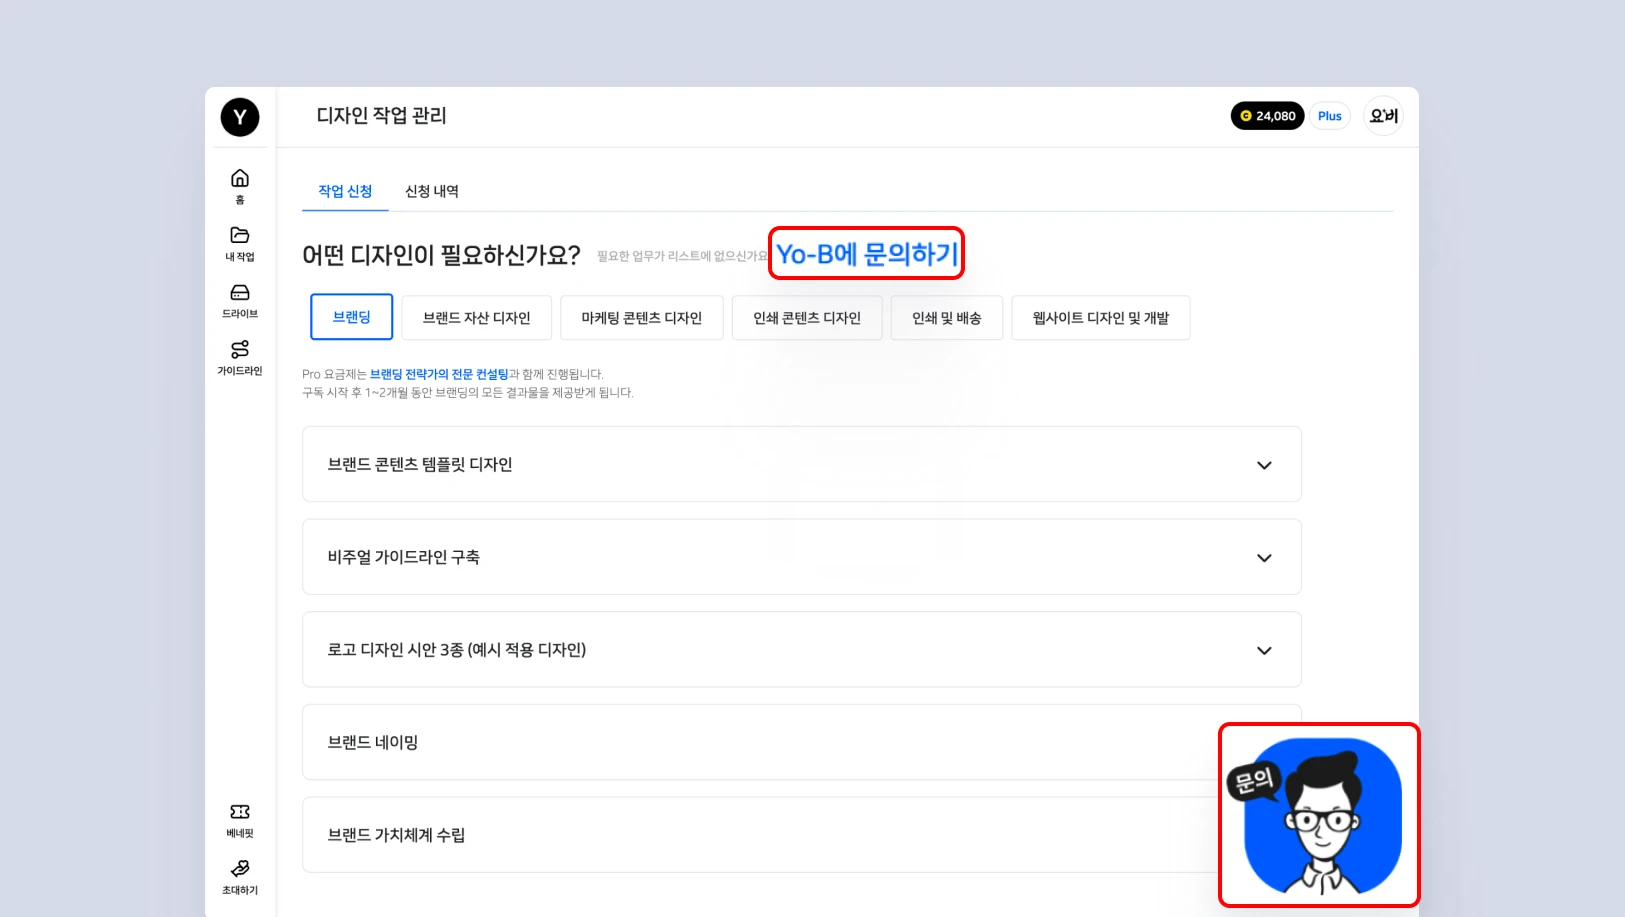Viewport: 1625px width, 917px height.
Task: Expand chevron for 비주얼 가이드라인 구축
Action: (1264, 558)
